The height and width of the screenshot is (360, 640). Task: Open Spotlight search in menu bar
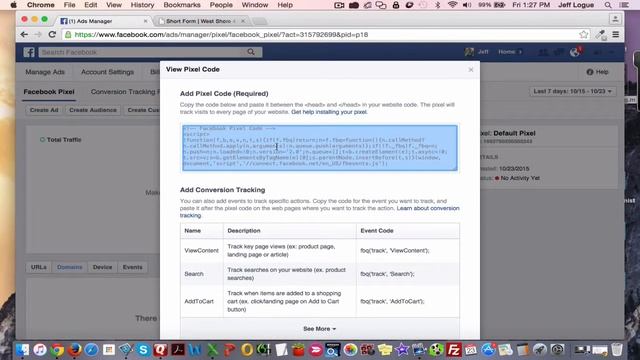pos(608,5)
